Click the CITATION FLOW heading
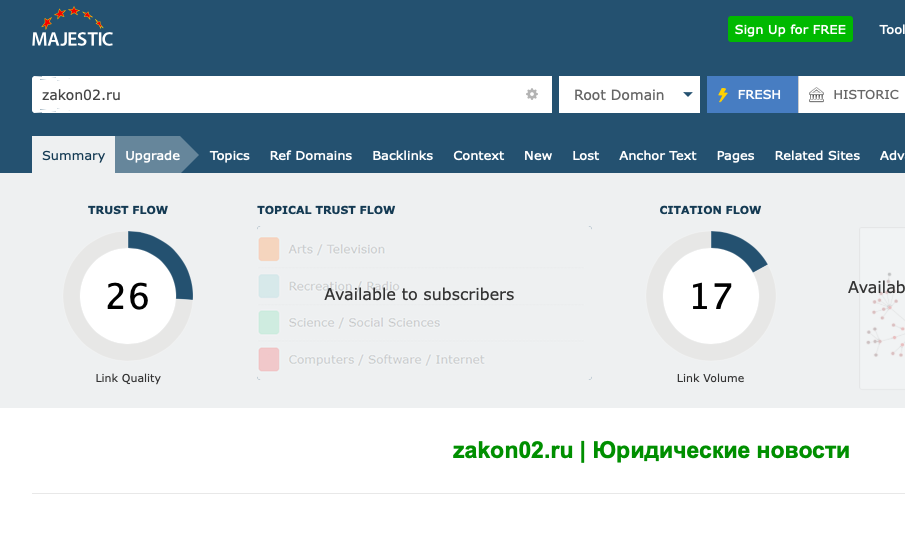 (710, 210)
